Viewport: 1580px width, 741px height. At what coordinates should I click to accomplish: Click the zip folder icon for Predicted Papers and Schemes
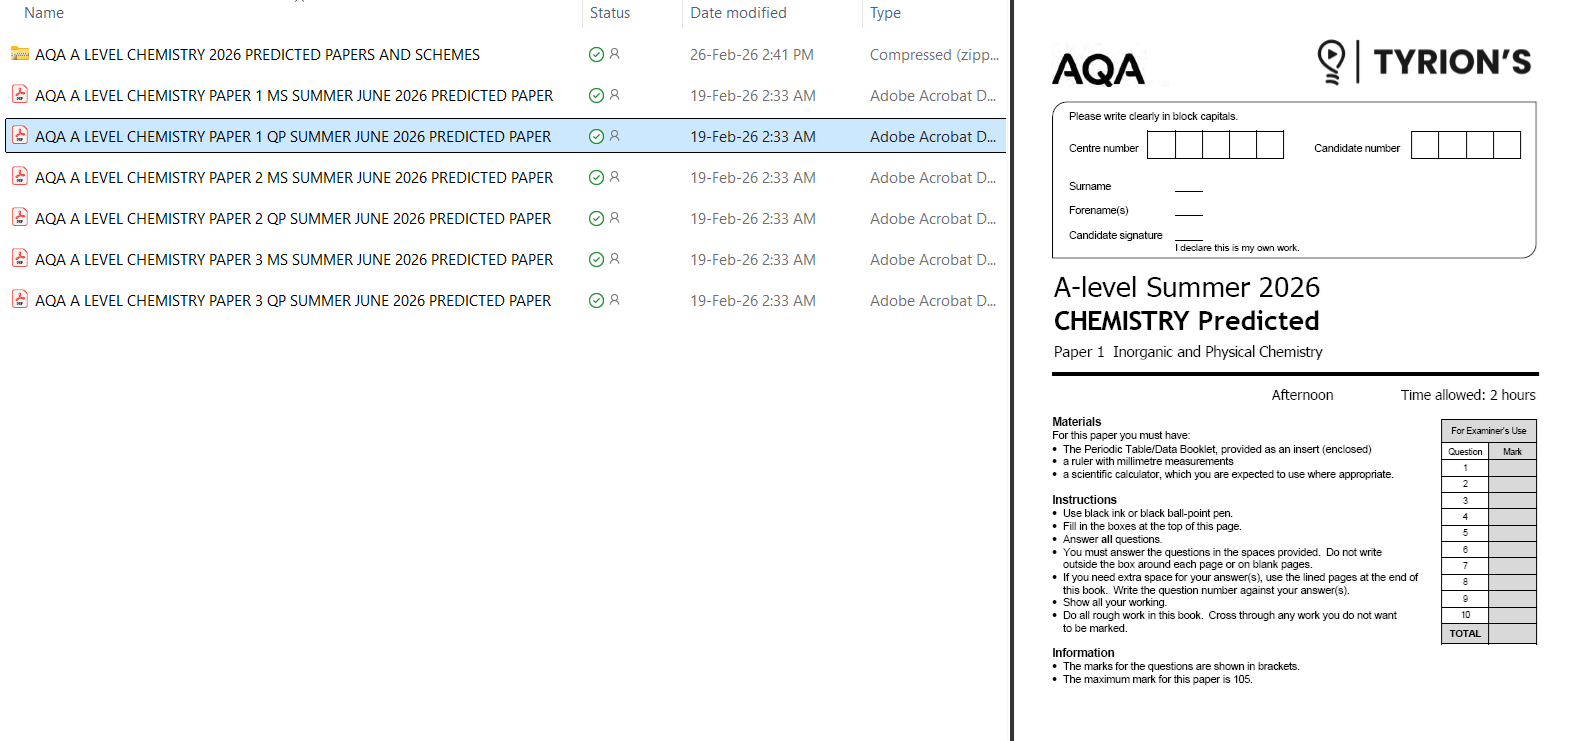pyautogui.click(x=20, y=54)
